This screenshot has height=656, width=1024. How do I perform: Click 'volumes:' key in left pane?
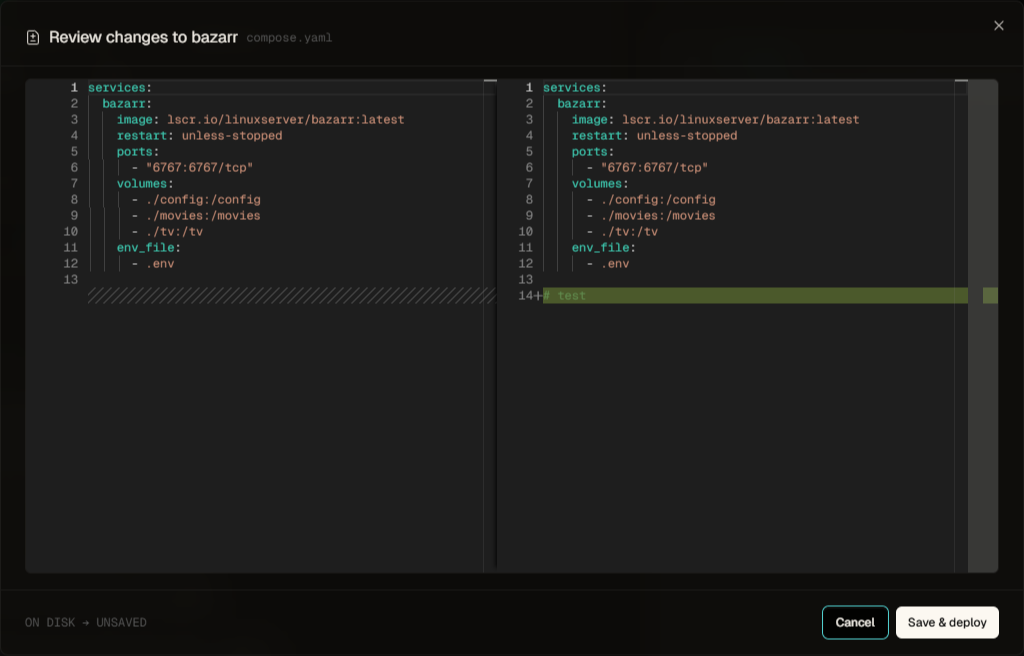(145, 184)
